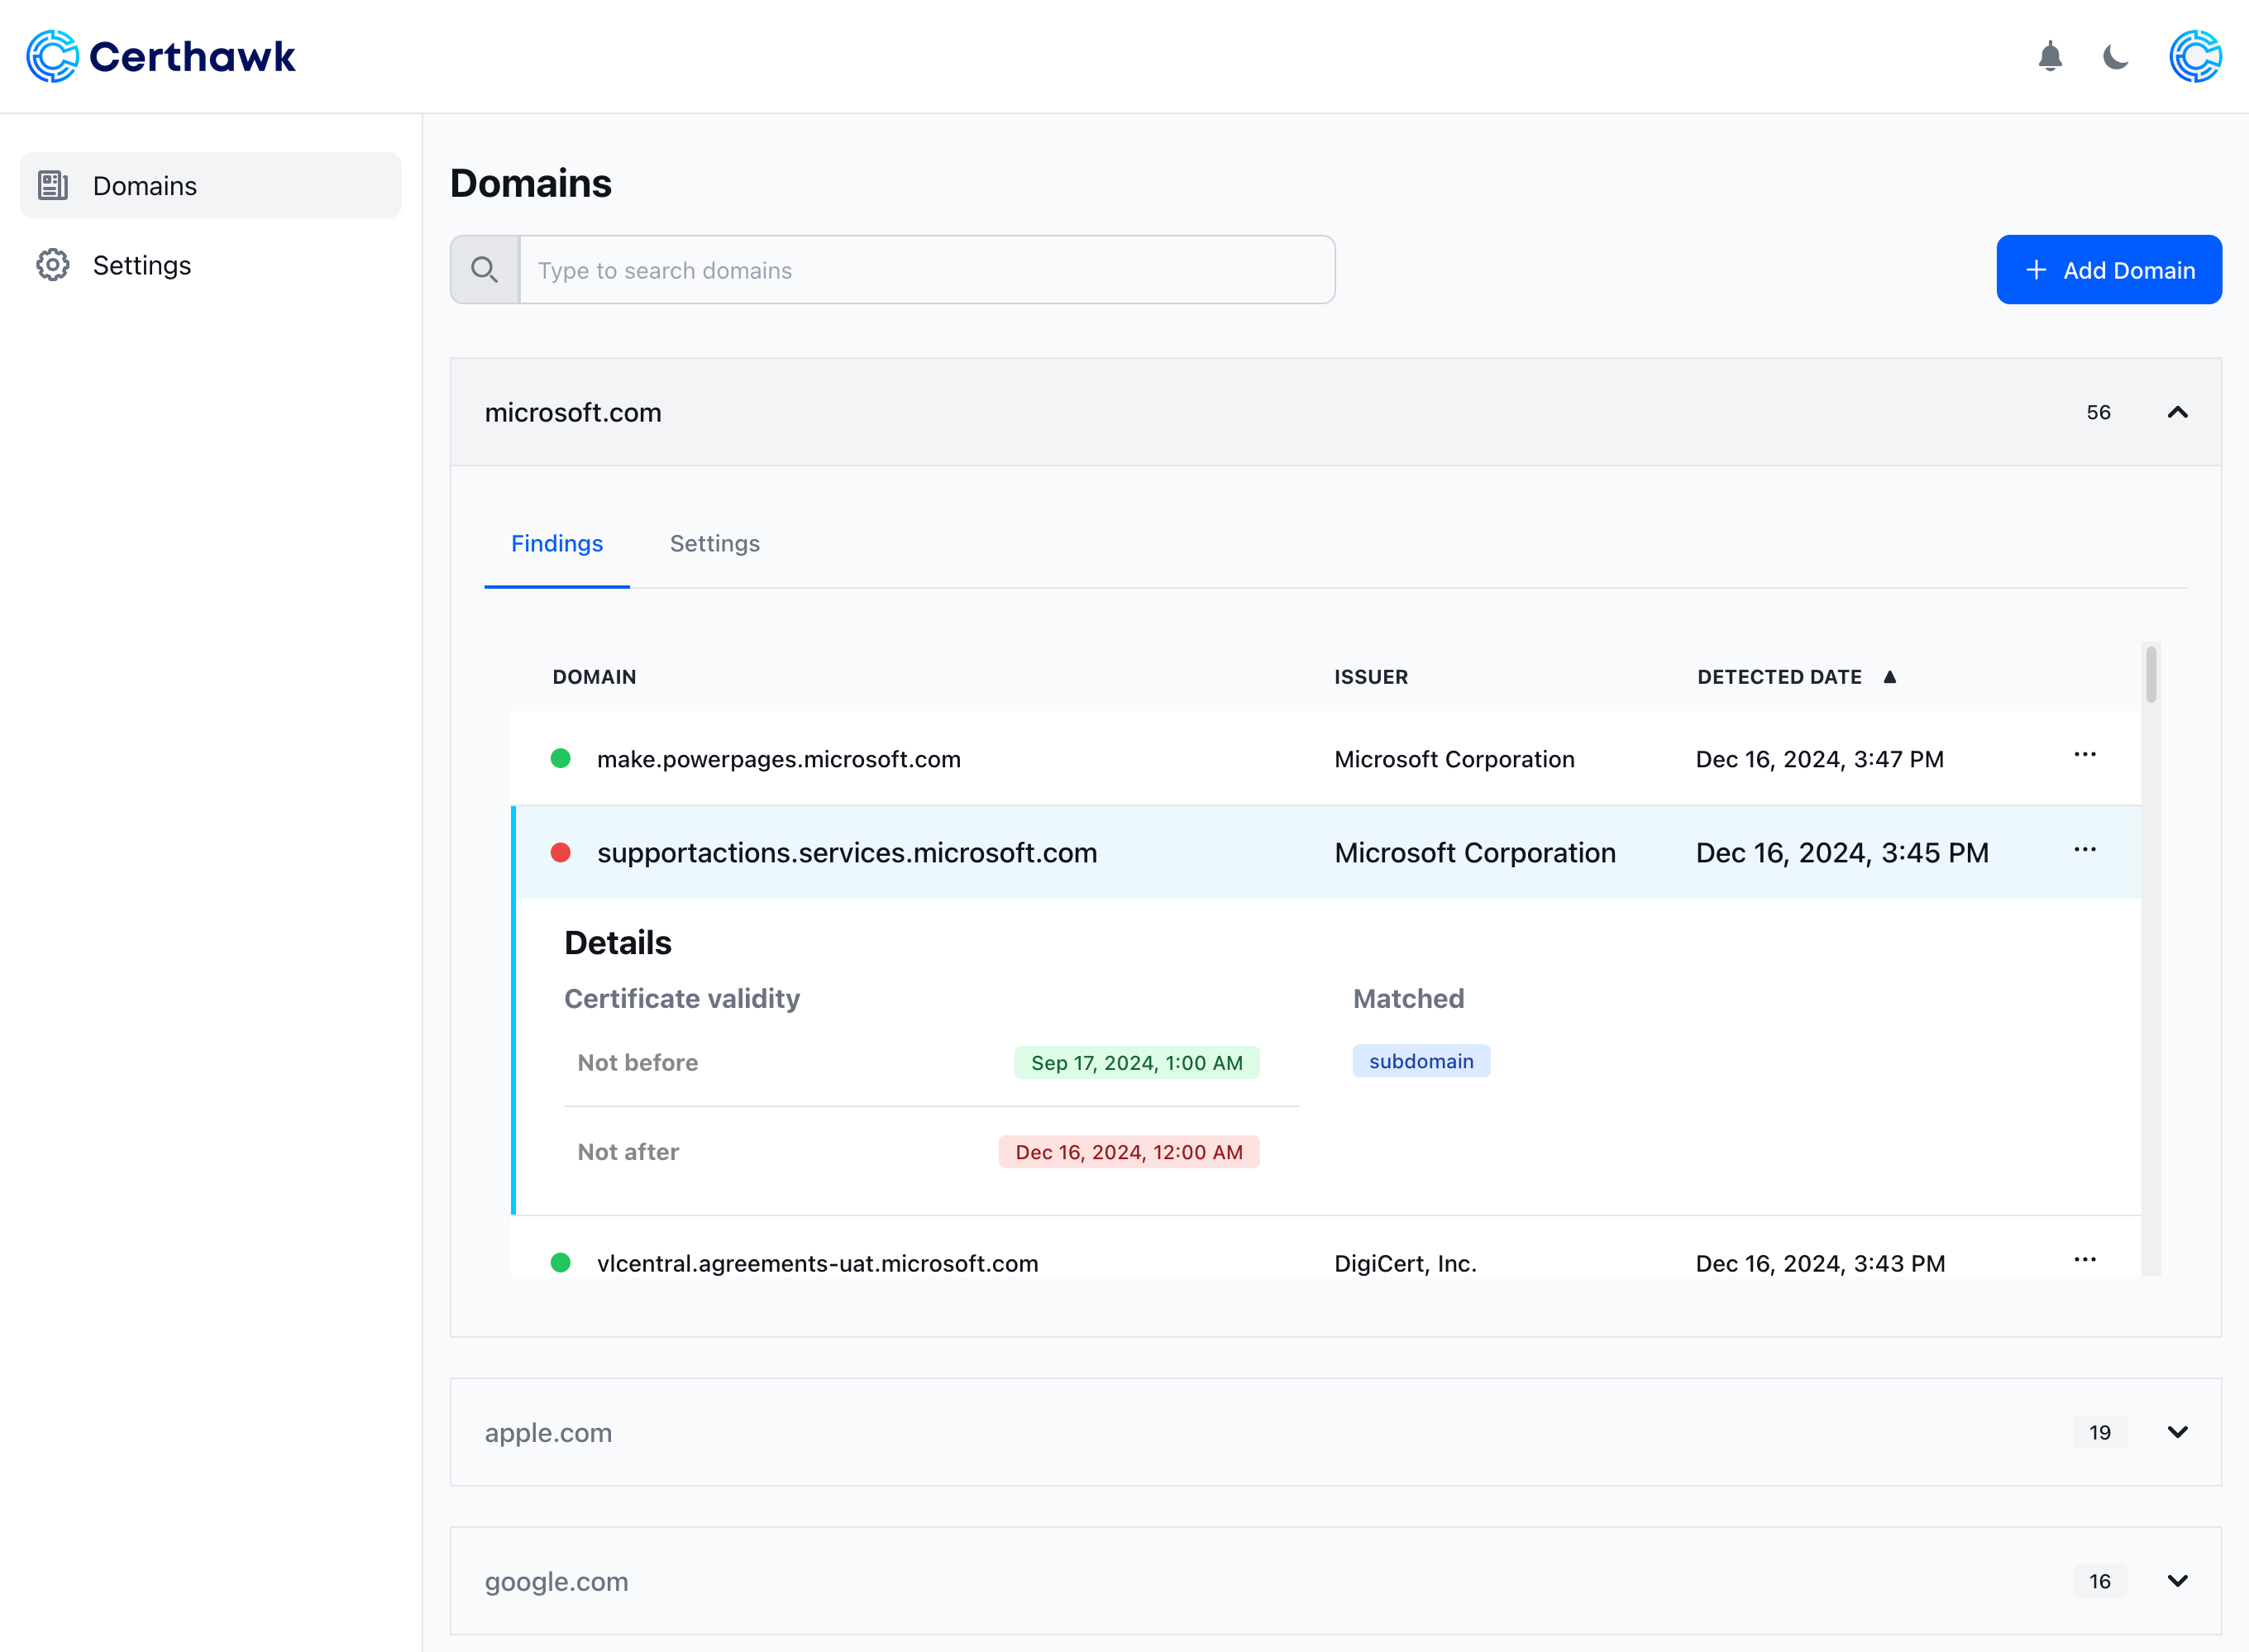Focus the domain search input field
The width and height of the screenshot is (2249, 1652).
click(x=926, y=270)
